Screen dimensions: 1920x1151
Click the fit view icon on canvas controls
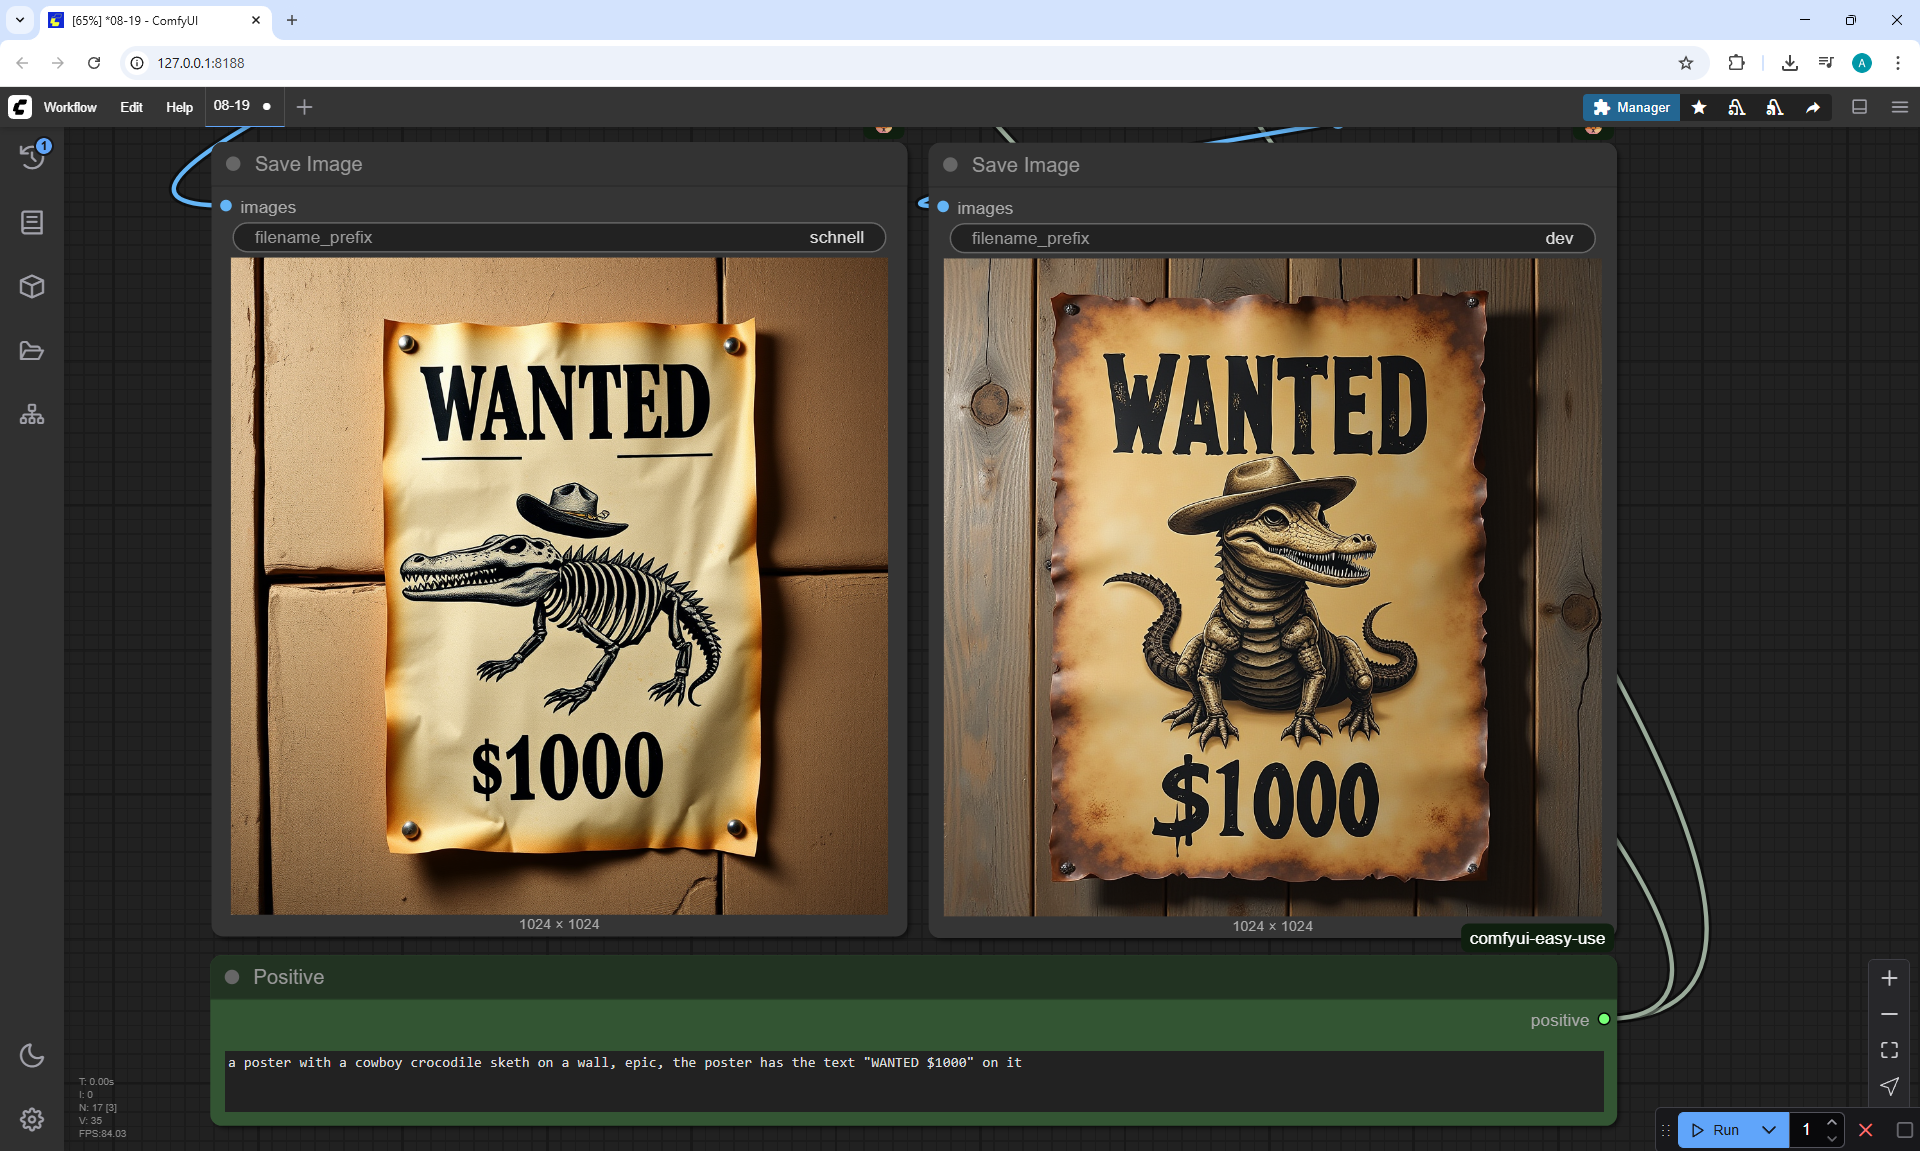[1889, 1050]
